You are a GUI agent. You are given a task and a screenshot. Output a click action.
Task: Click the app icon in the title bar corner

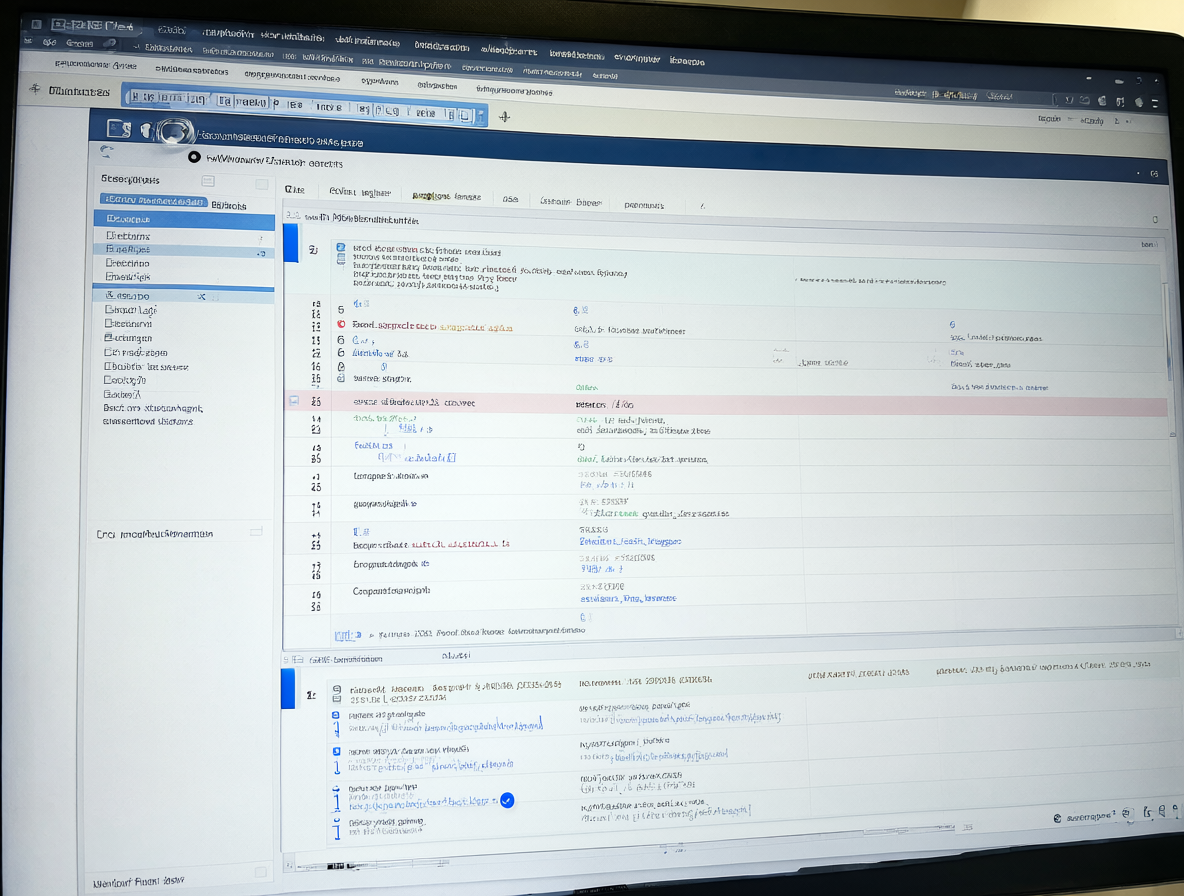[x=35, y=23]
